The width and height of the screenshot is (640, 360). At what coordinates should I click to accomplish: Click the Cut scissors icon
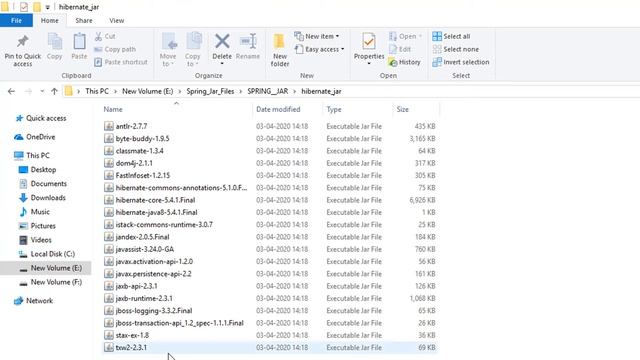tap(98, 36)
